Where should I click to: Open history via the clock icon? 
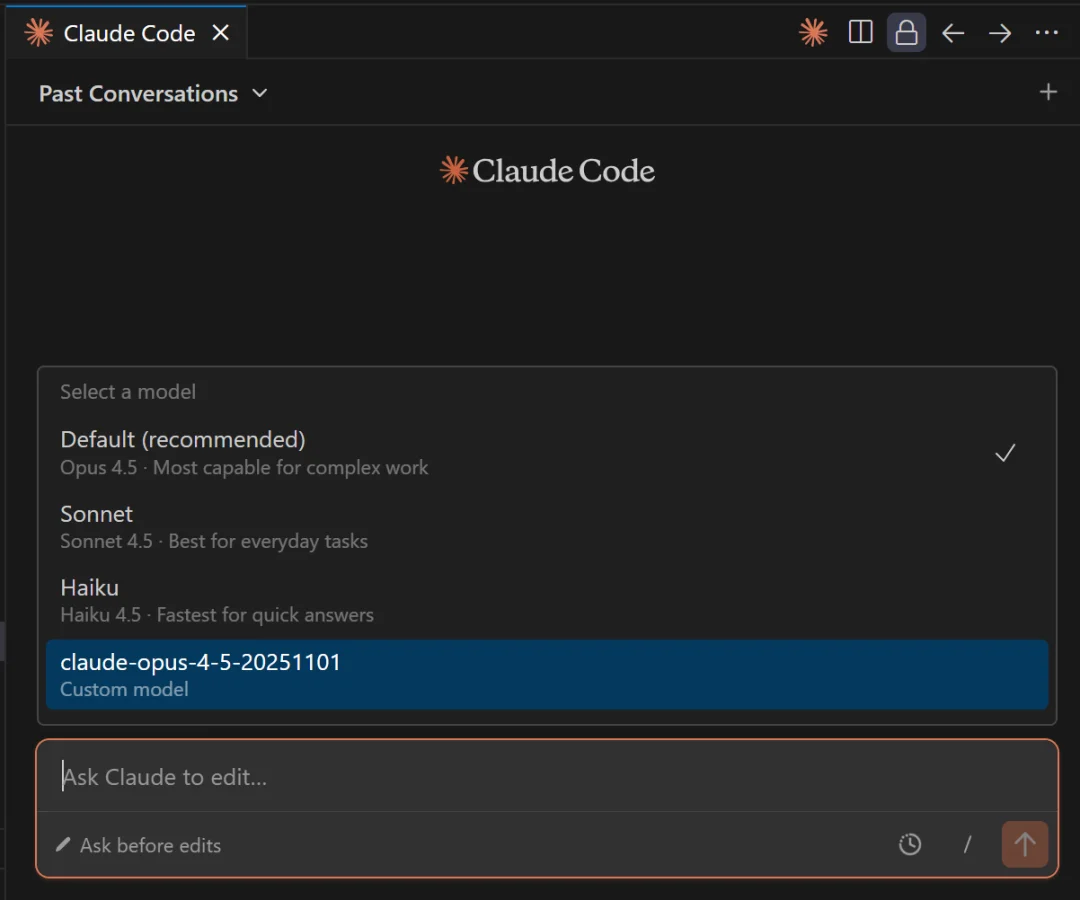click(x=909, y=845)
